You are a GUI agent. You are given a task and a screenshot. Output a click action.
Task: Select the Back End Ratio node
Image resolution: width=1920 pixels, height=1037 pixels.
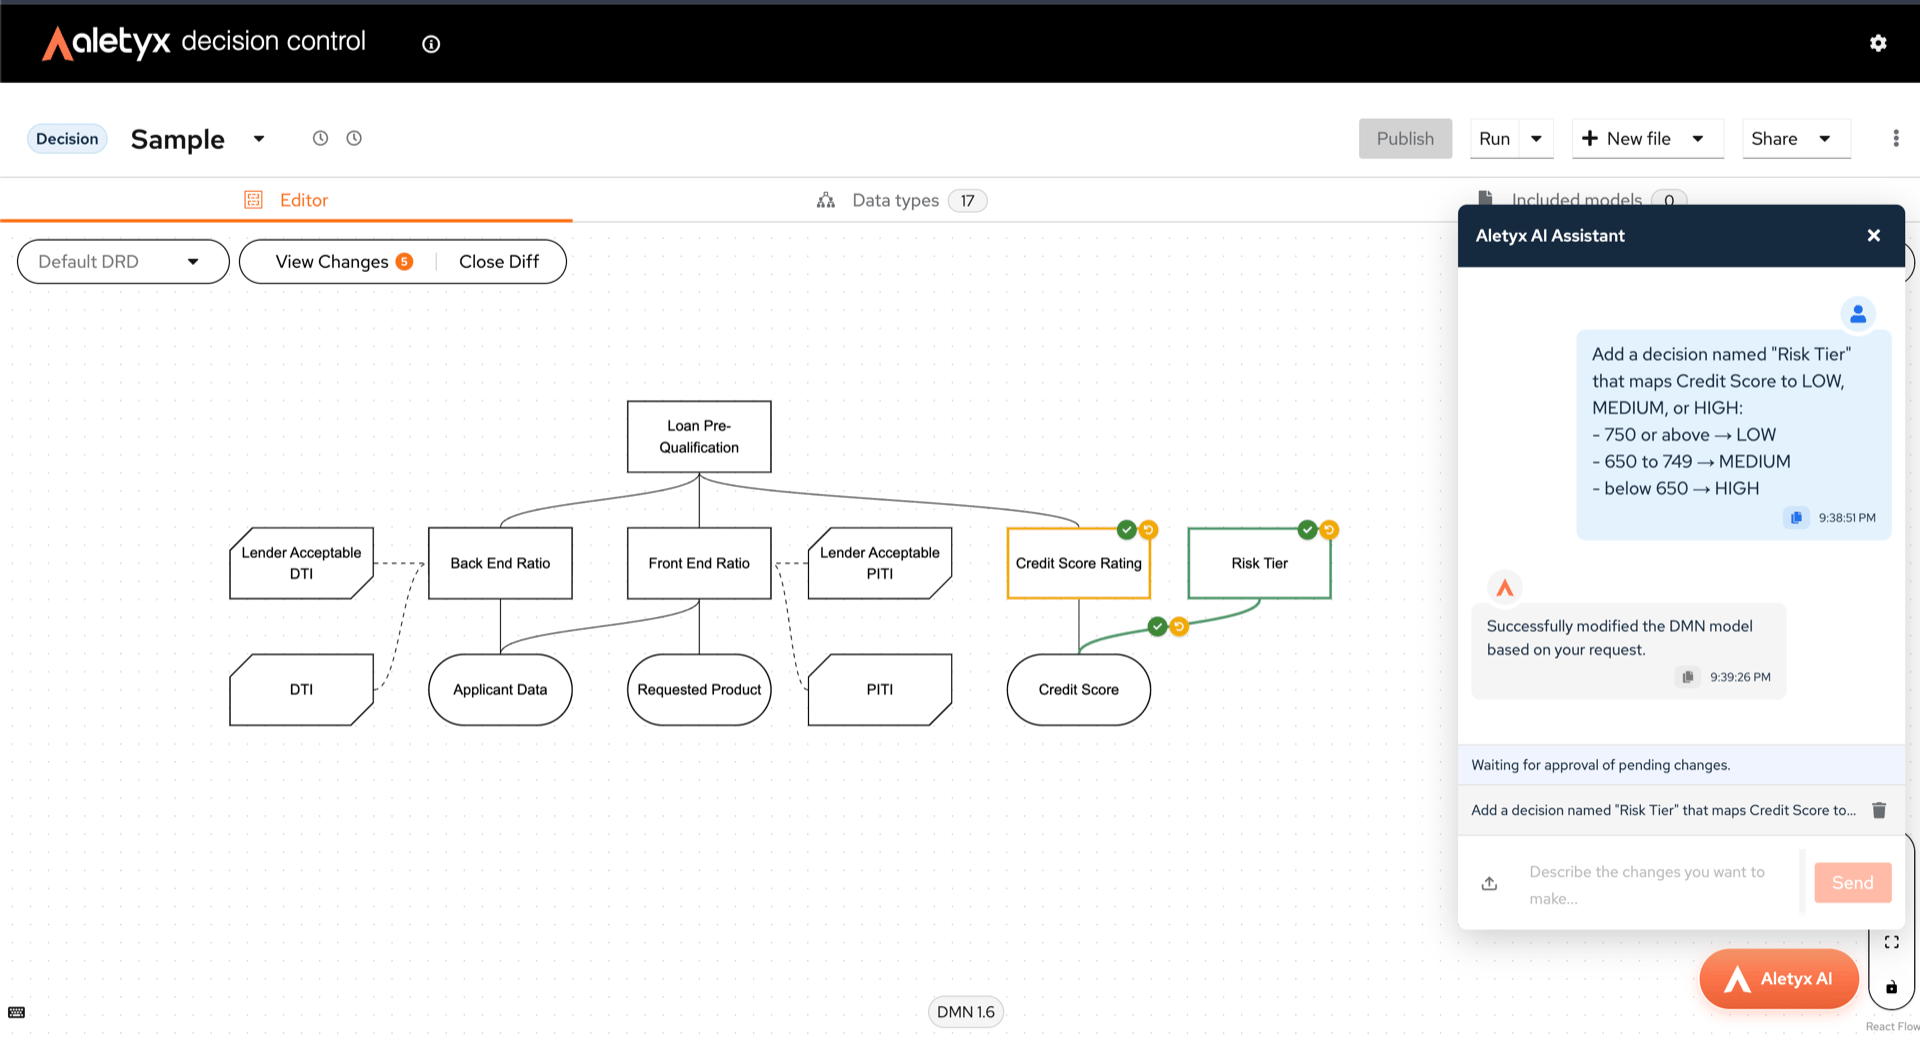pos(500,563)
